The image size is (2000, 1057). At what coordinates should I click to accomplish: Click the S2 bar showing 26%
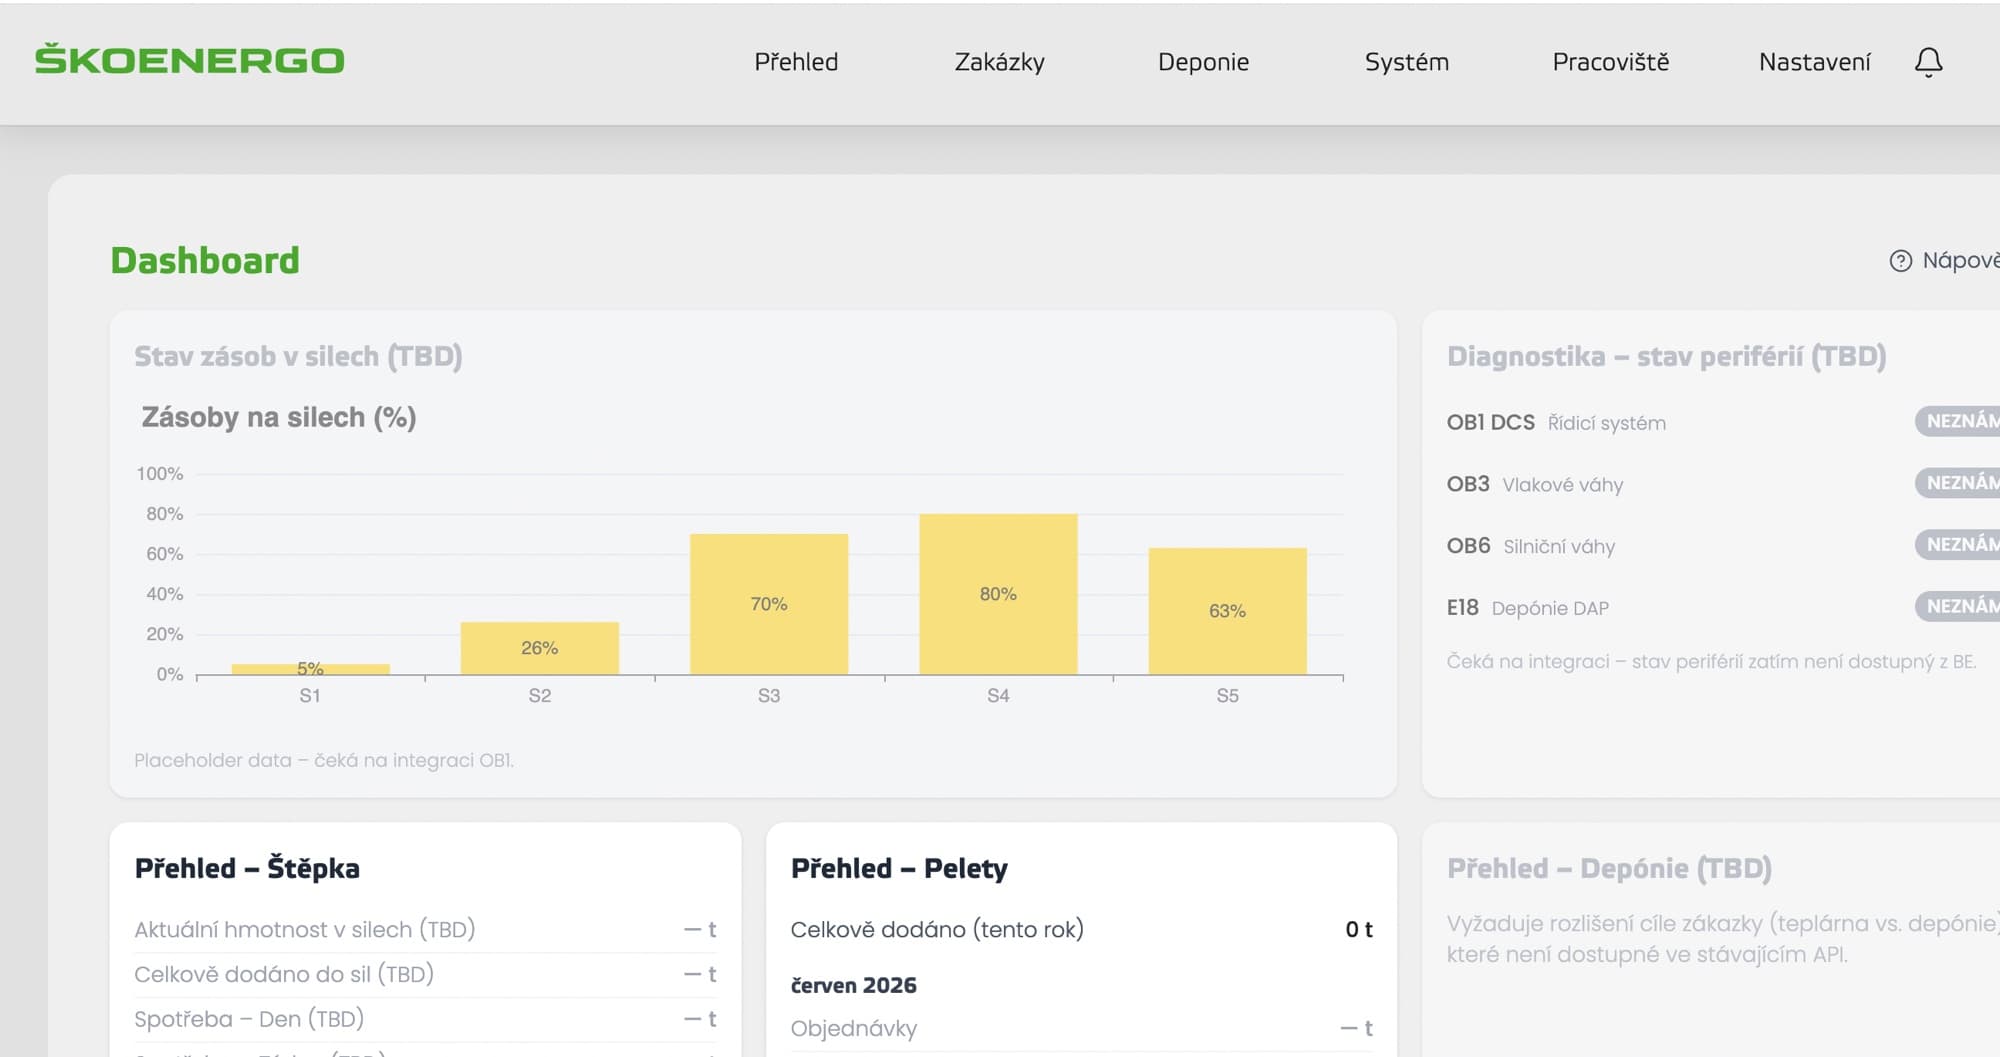(539, 648)
